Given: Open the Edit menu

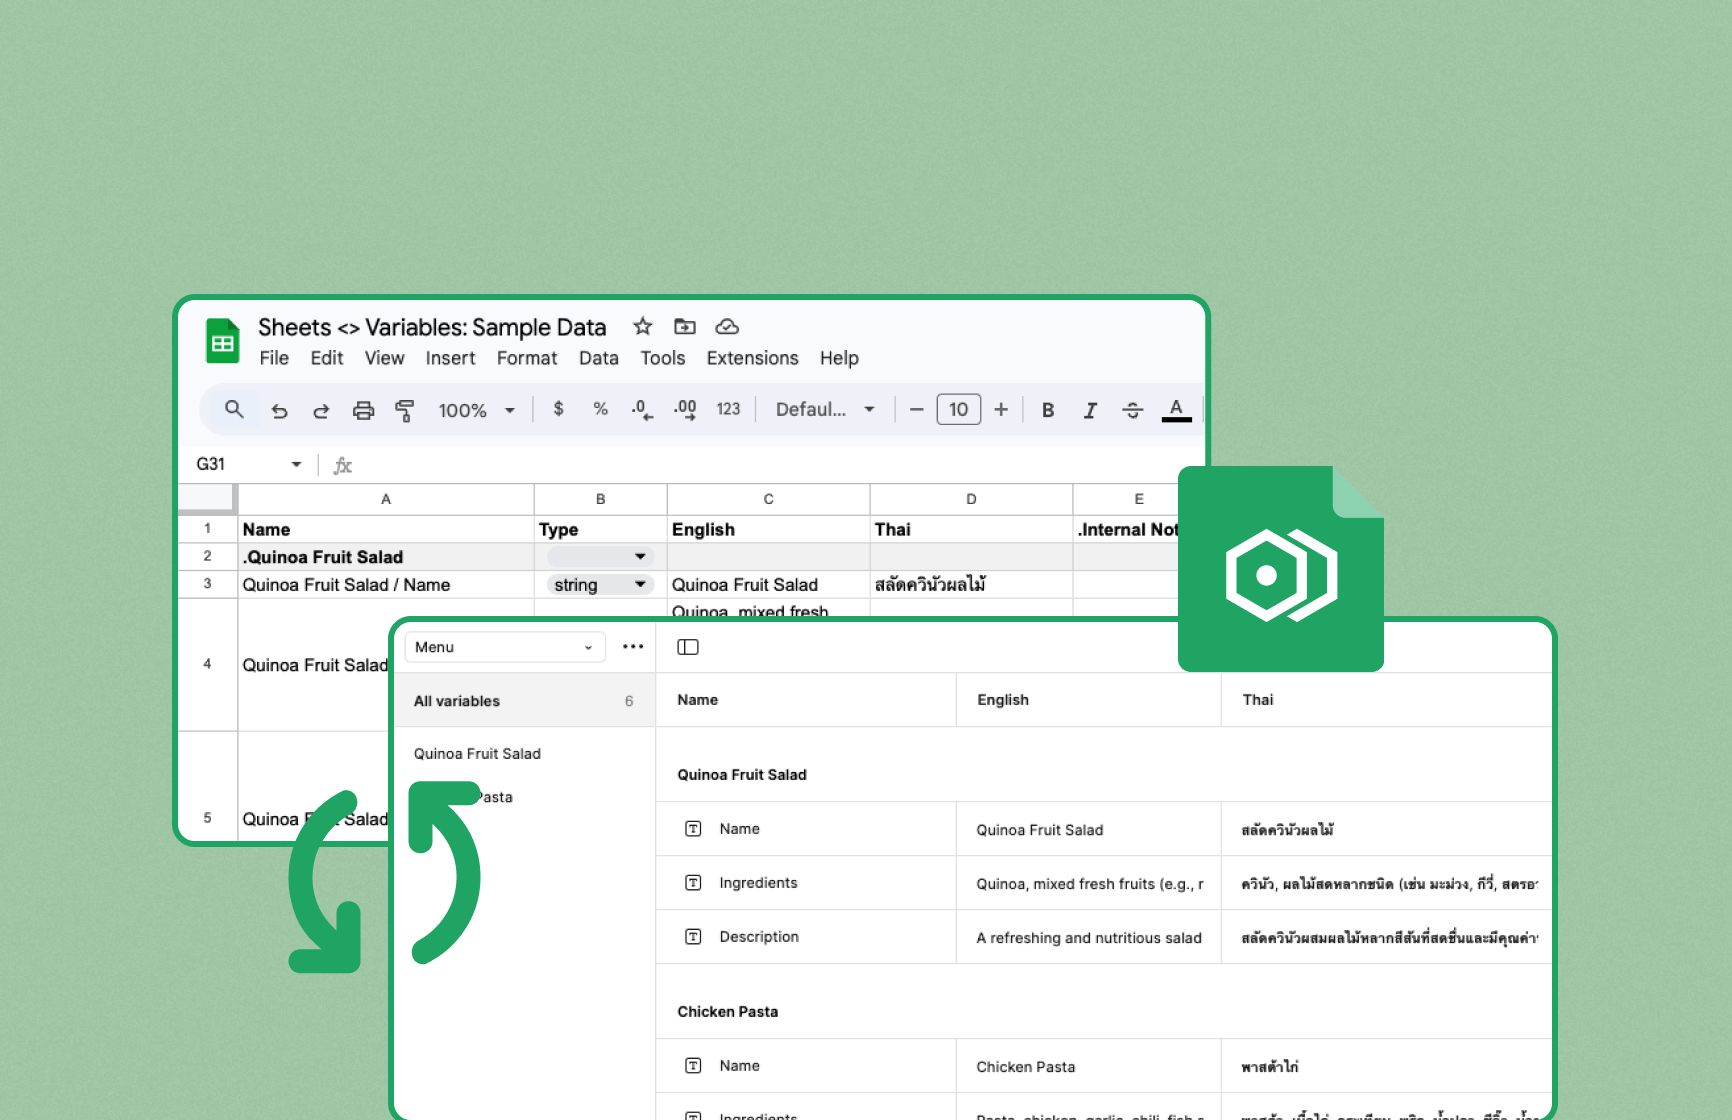Looking at the screenshot, I should (327, 358).
